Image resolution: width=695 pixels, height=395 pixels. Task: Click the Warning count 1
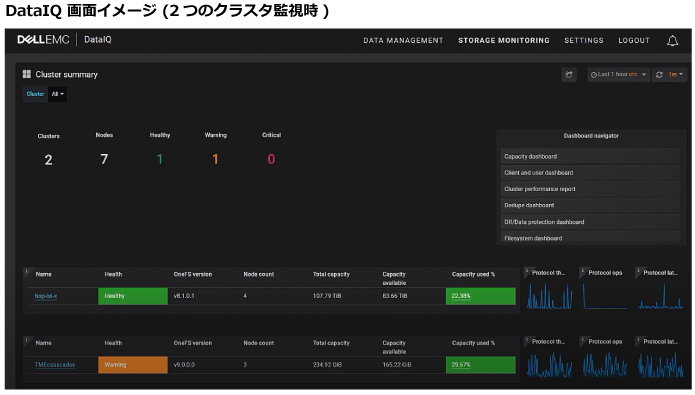click(215, 159)
